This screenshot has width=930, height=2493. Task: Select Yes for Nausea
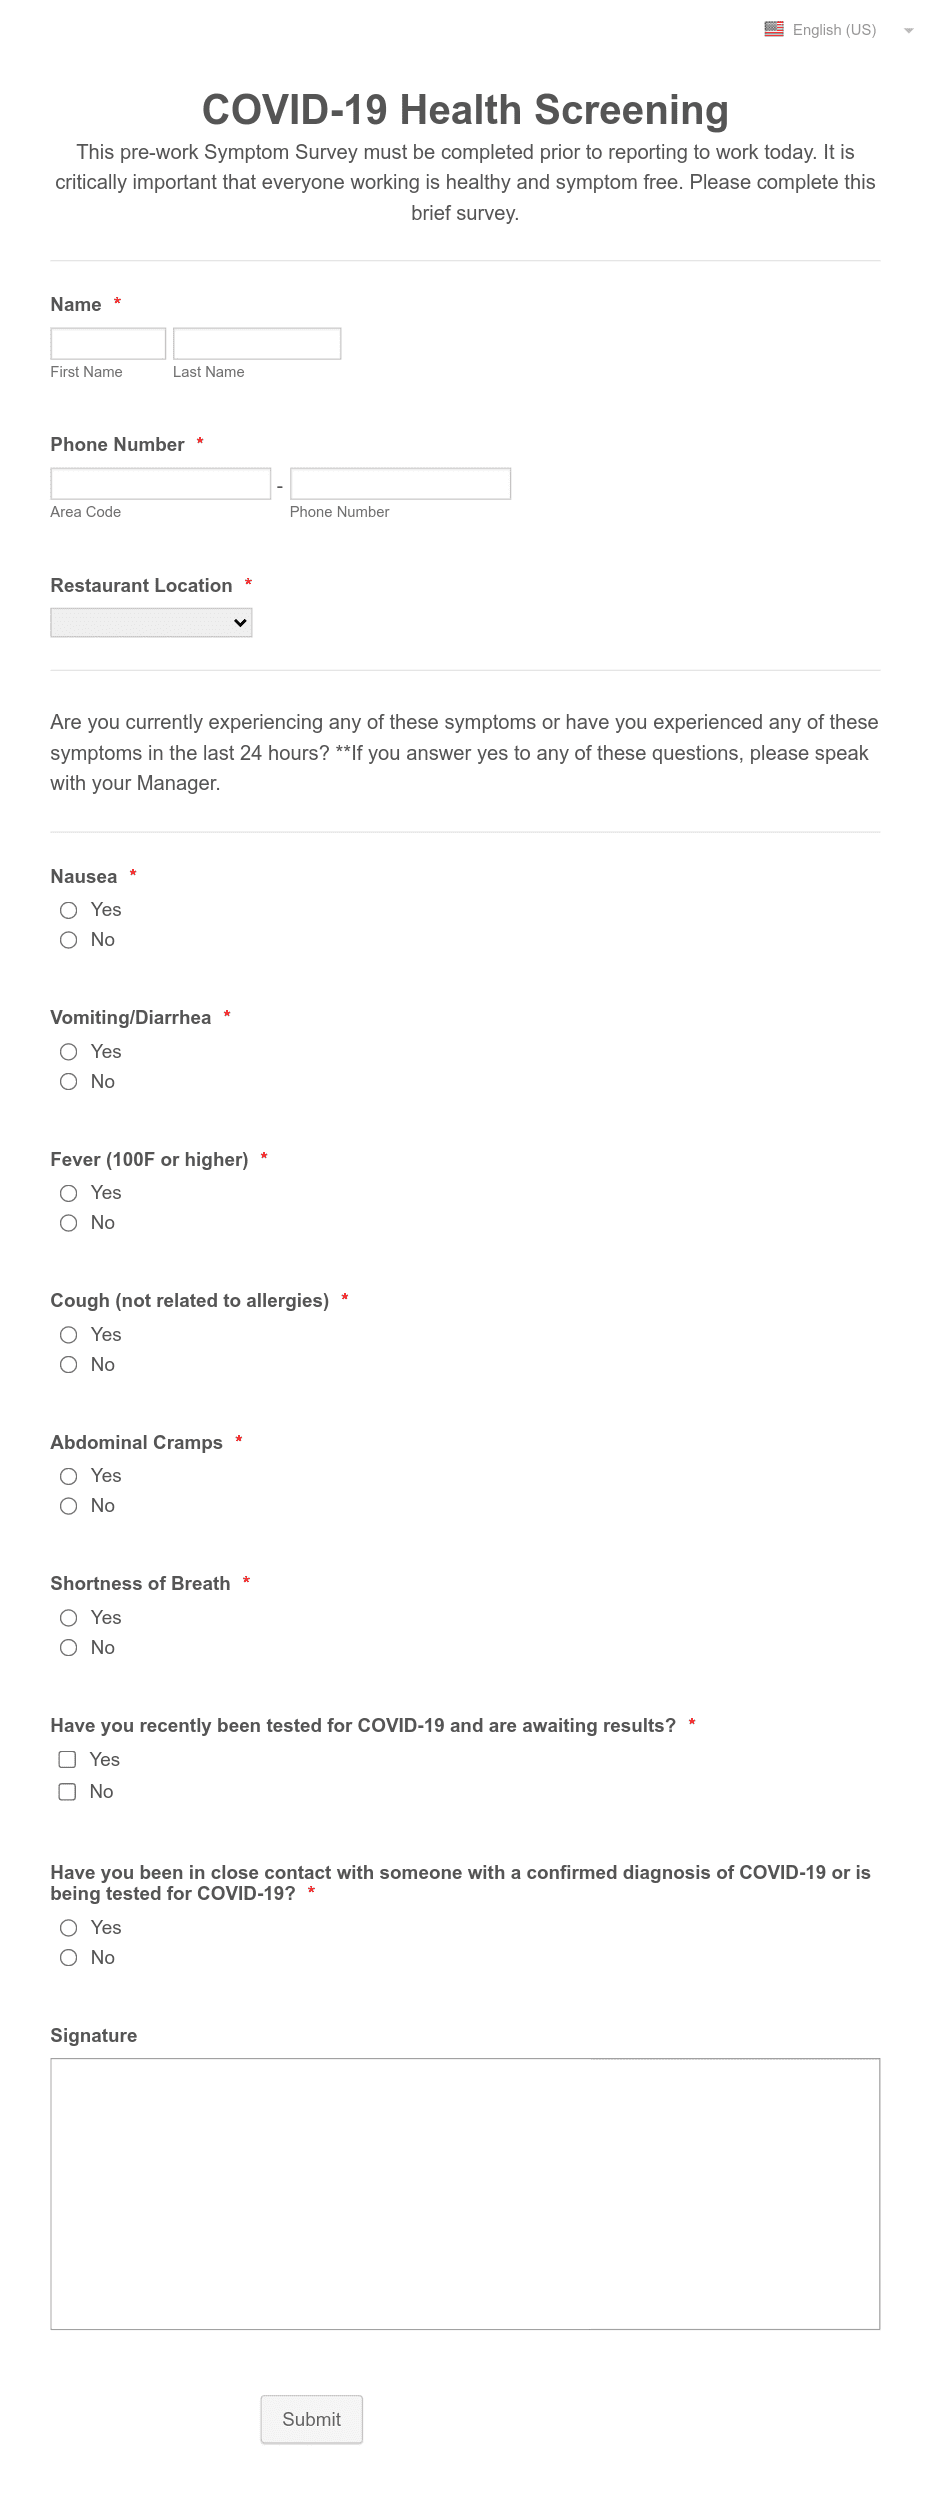coord(68,910)
